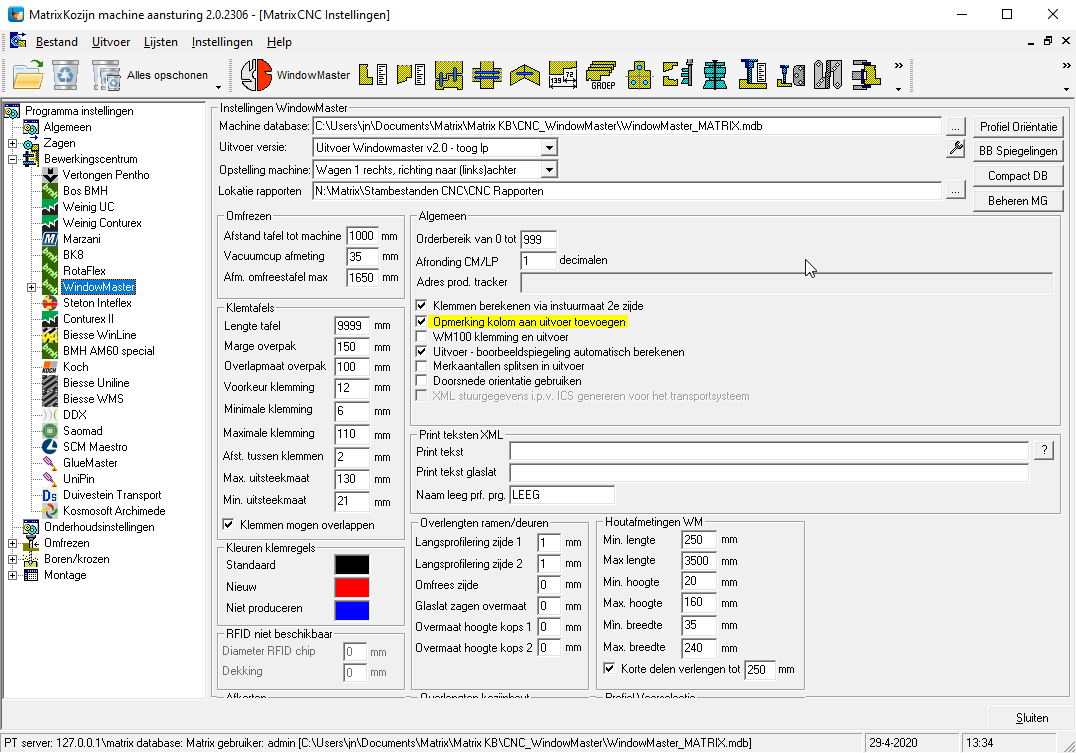The height and width of the screenshot is (753, 1076).
Task: Click the 139x72 dimension profile toolbar icon
Action: [x=562, y=74]
